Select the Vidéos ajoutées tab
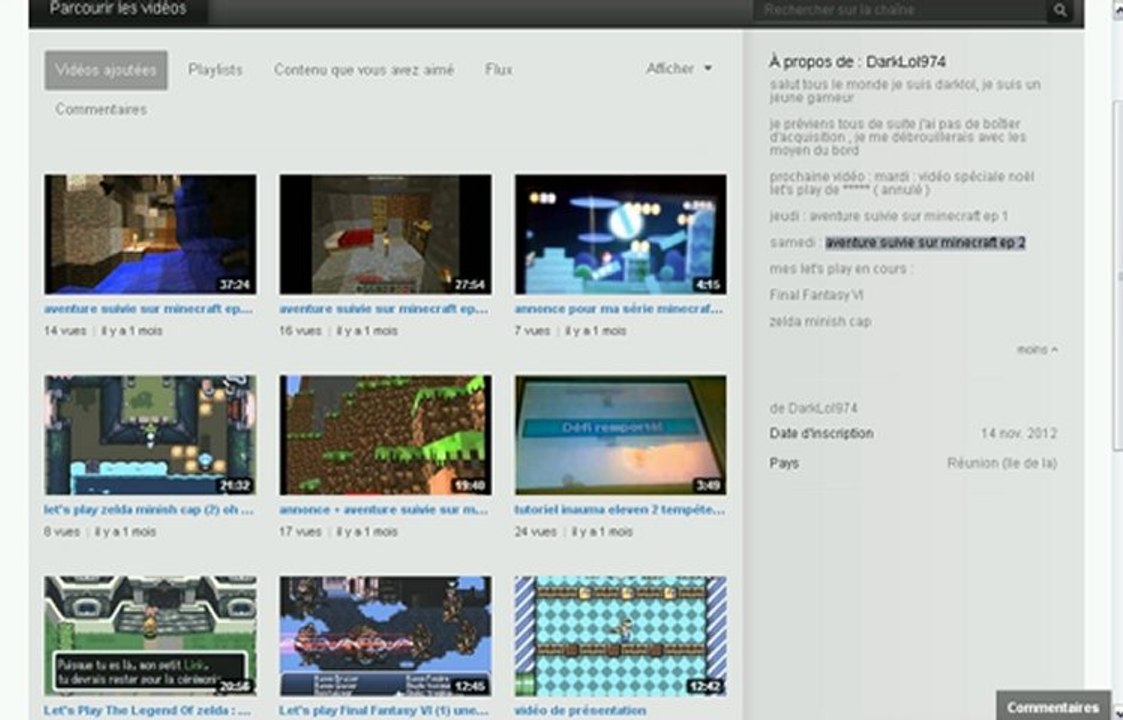Screen dimensions: 1123x720 tap(106, 70)
